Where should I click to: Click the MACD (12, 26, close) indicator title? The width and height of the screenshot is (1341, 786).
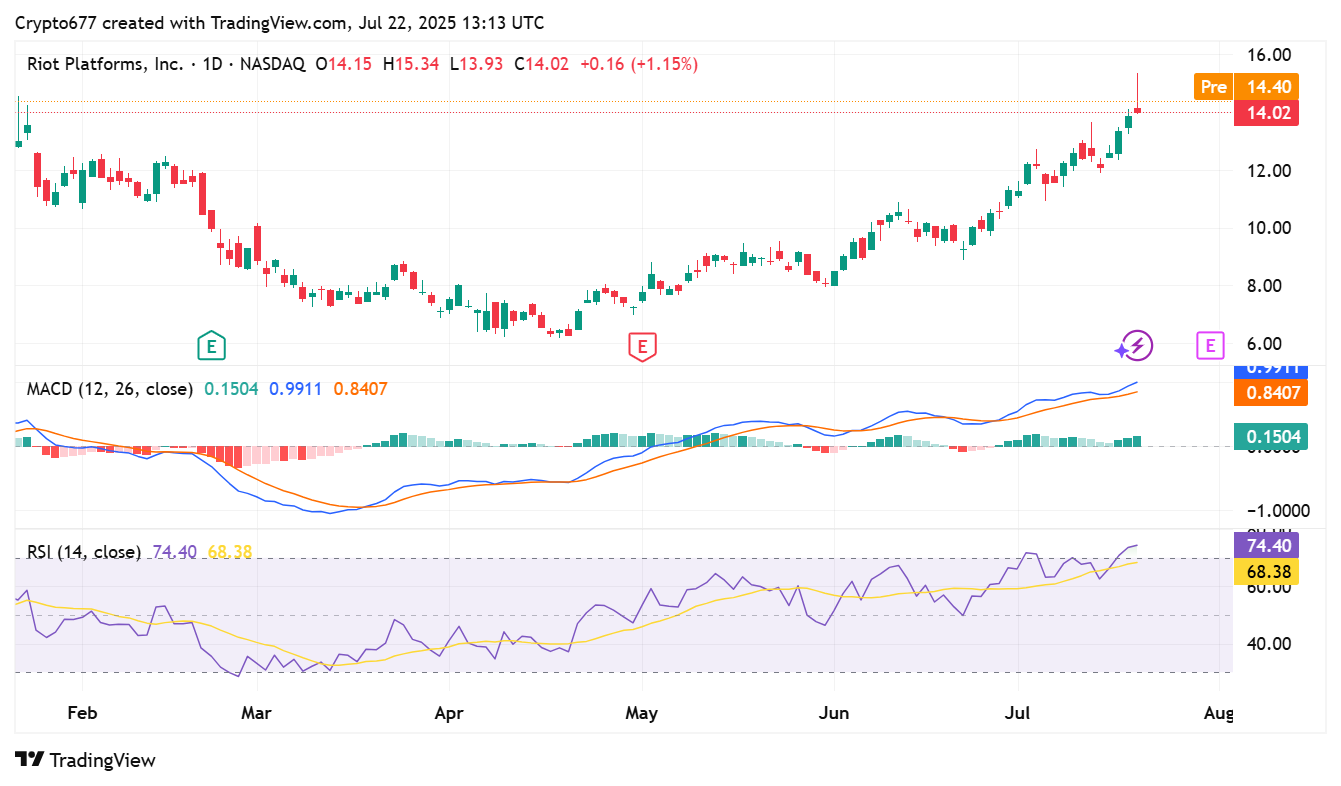[x=110, y=389]
